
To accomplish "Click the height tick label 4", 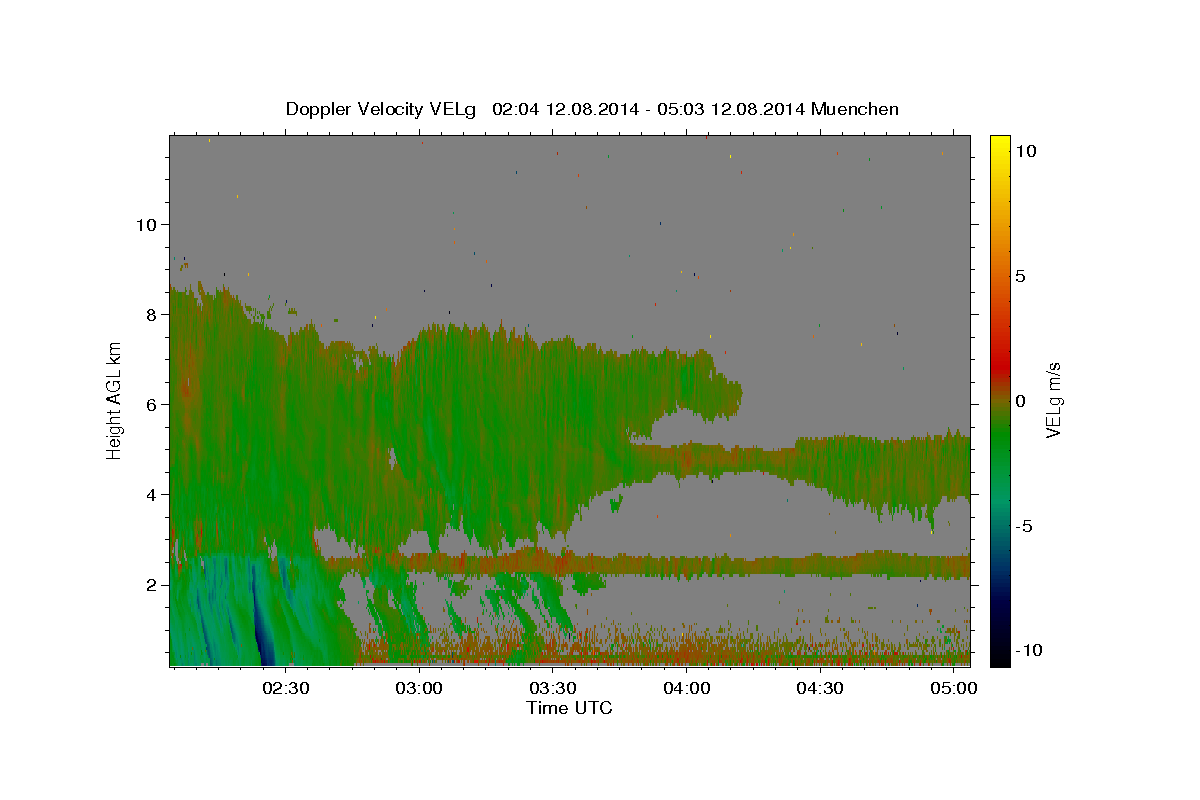I will (152, 495).
